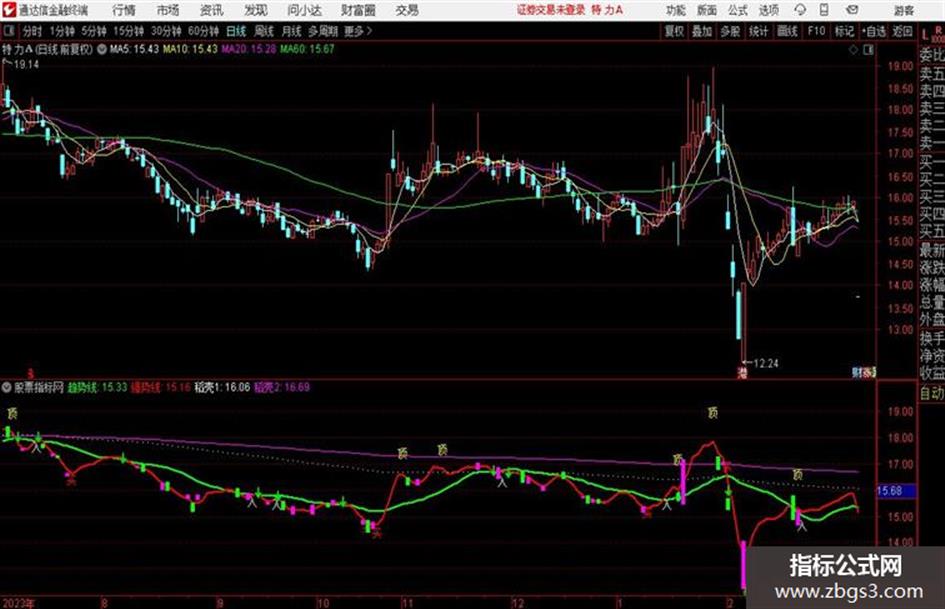Image resolution: width=945 pixels, height=609 pixels.
Task: Click the red R icon in right panel
Action: tap(938, 30)
